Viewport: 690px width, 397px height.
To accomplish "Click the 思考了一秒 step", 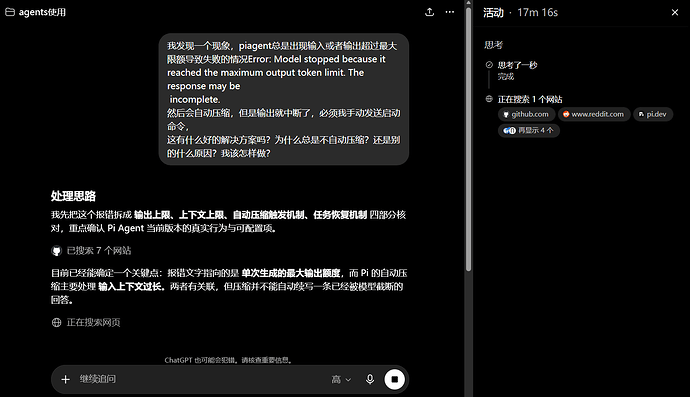I will click(517, 65).
